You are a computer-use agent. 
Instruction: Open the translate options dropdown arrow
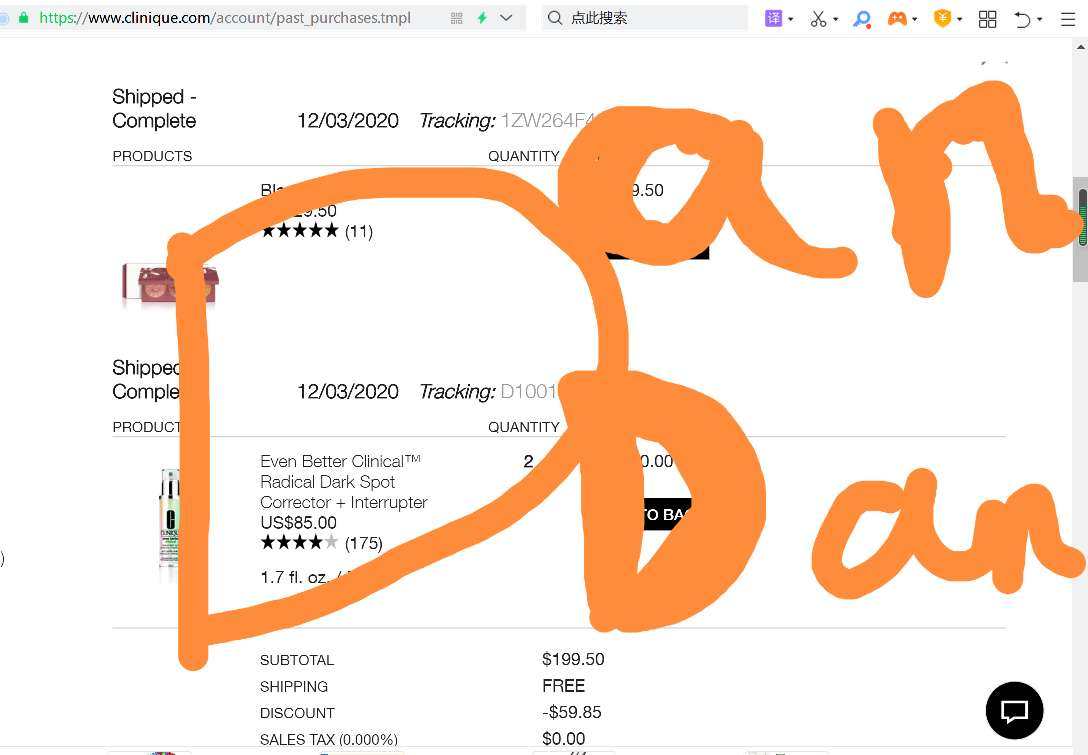[x=791, y=19]
